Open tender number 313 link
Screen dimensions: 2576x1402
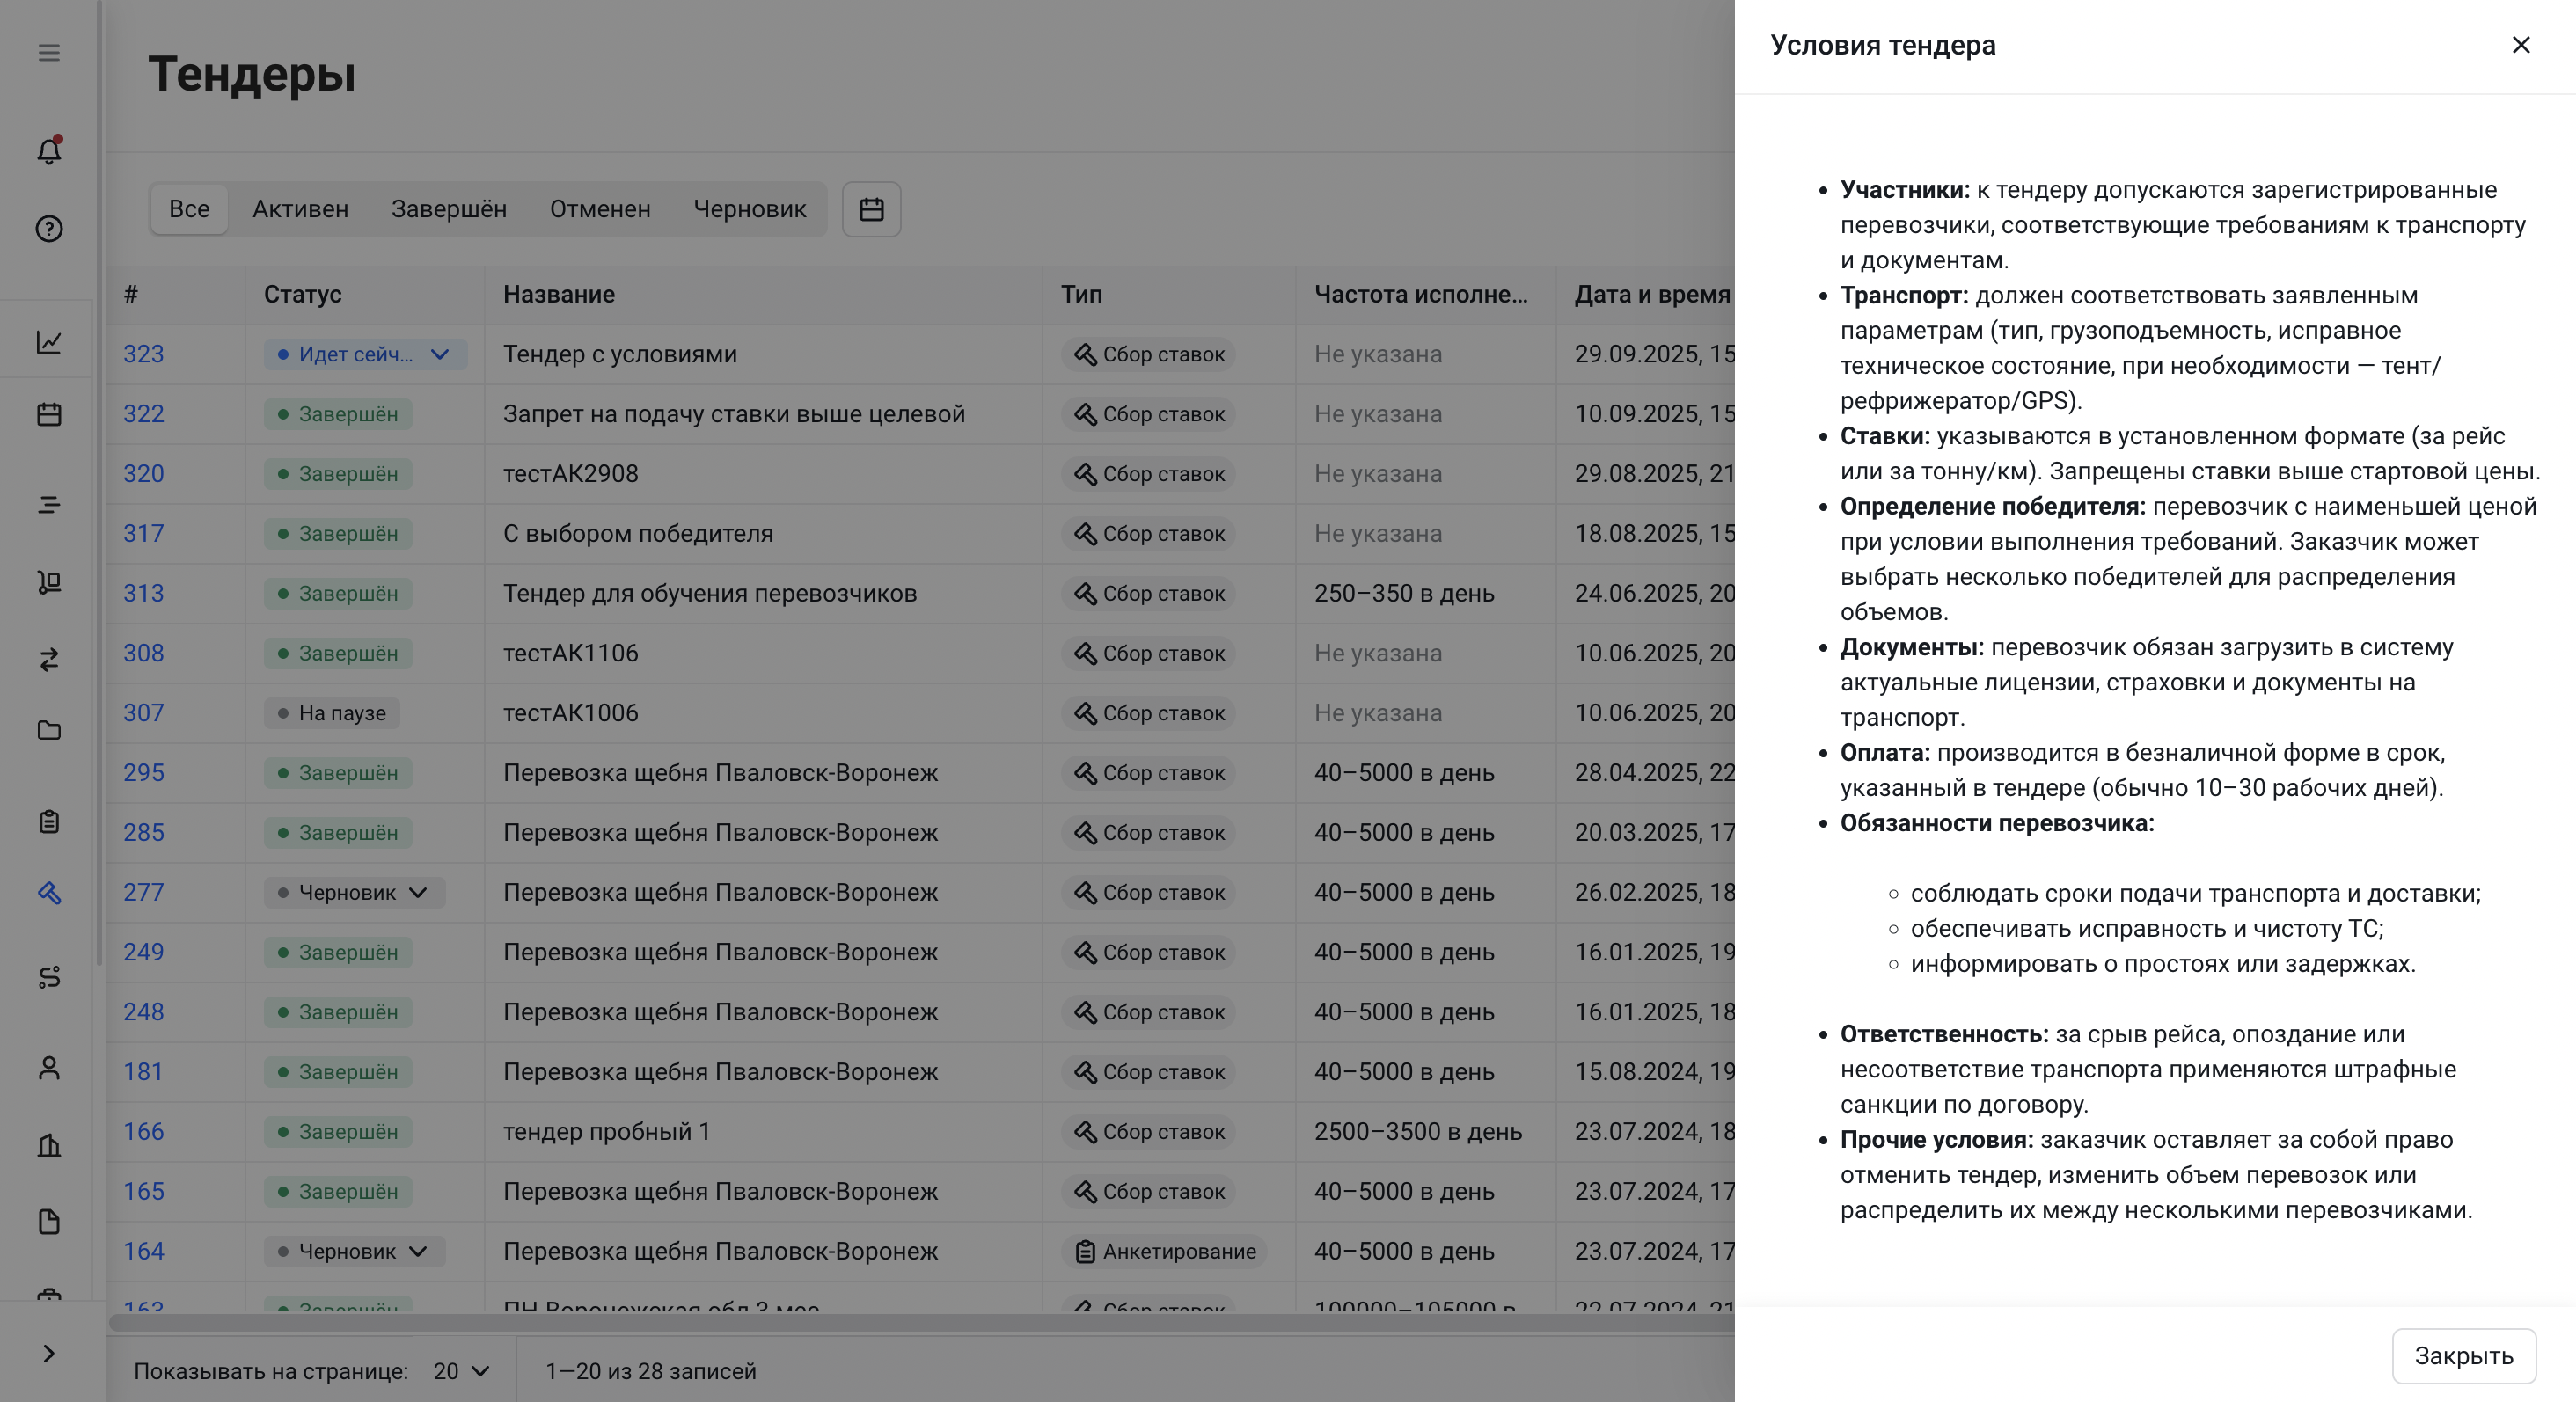coord(143,593)
